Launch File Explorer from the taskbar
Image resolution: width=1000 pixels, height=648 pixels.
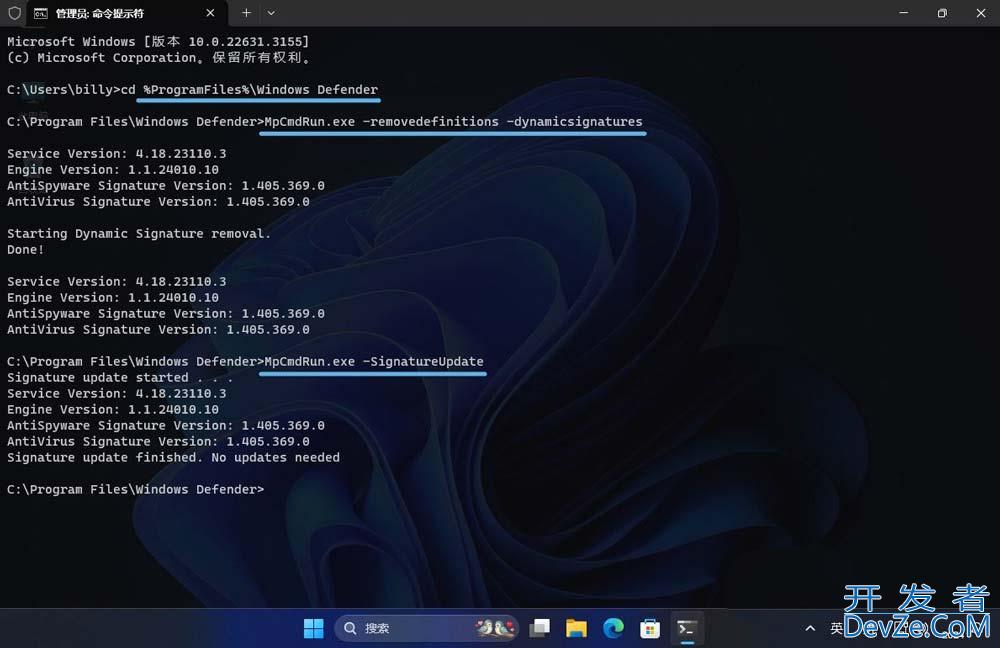coord(576,628)
